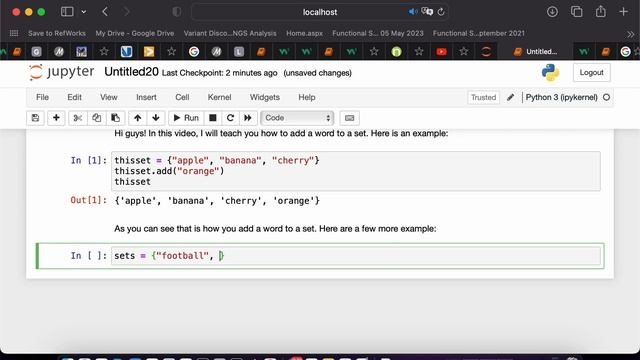
Task: Open the Functional S... 05 May 2023 bookmark
Action: point(378,33)
